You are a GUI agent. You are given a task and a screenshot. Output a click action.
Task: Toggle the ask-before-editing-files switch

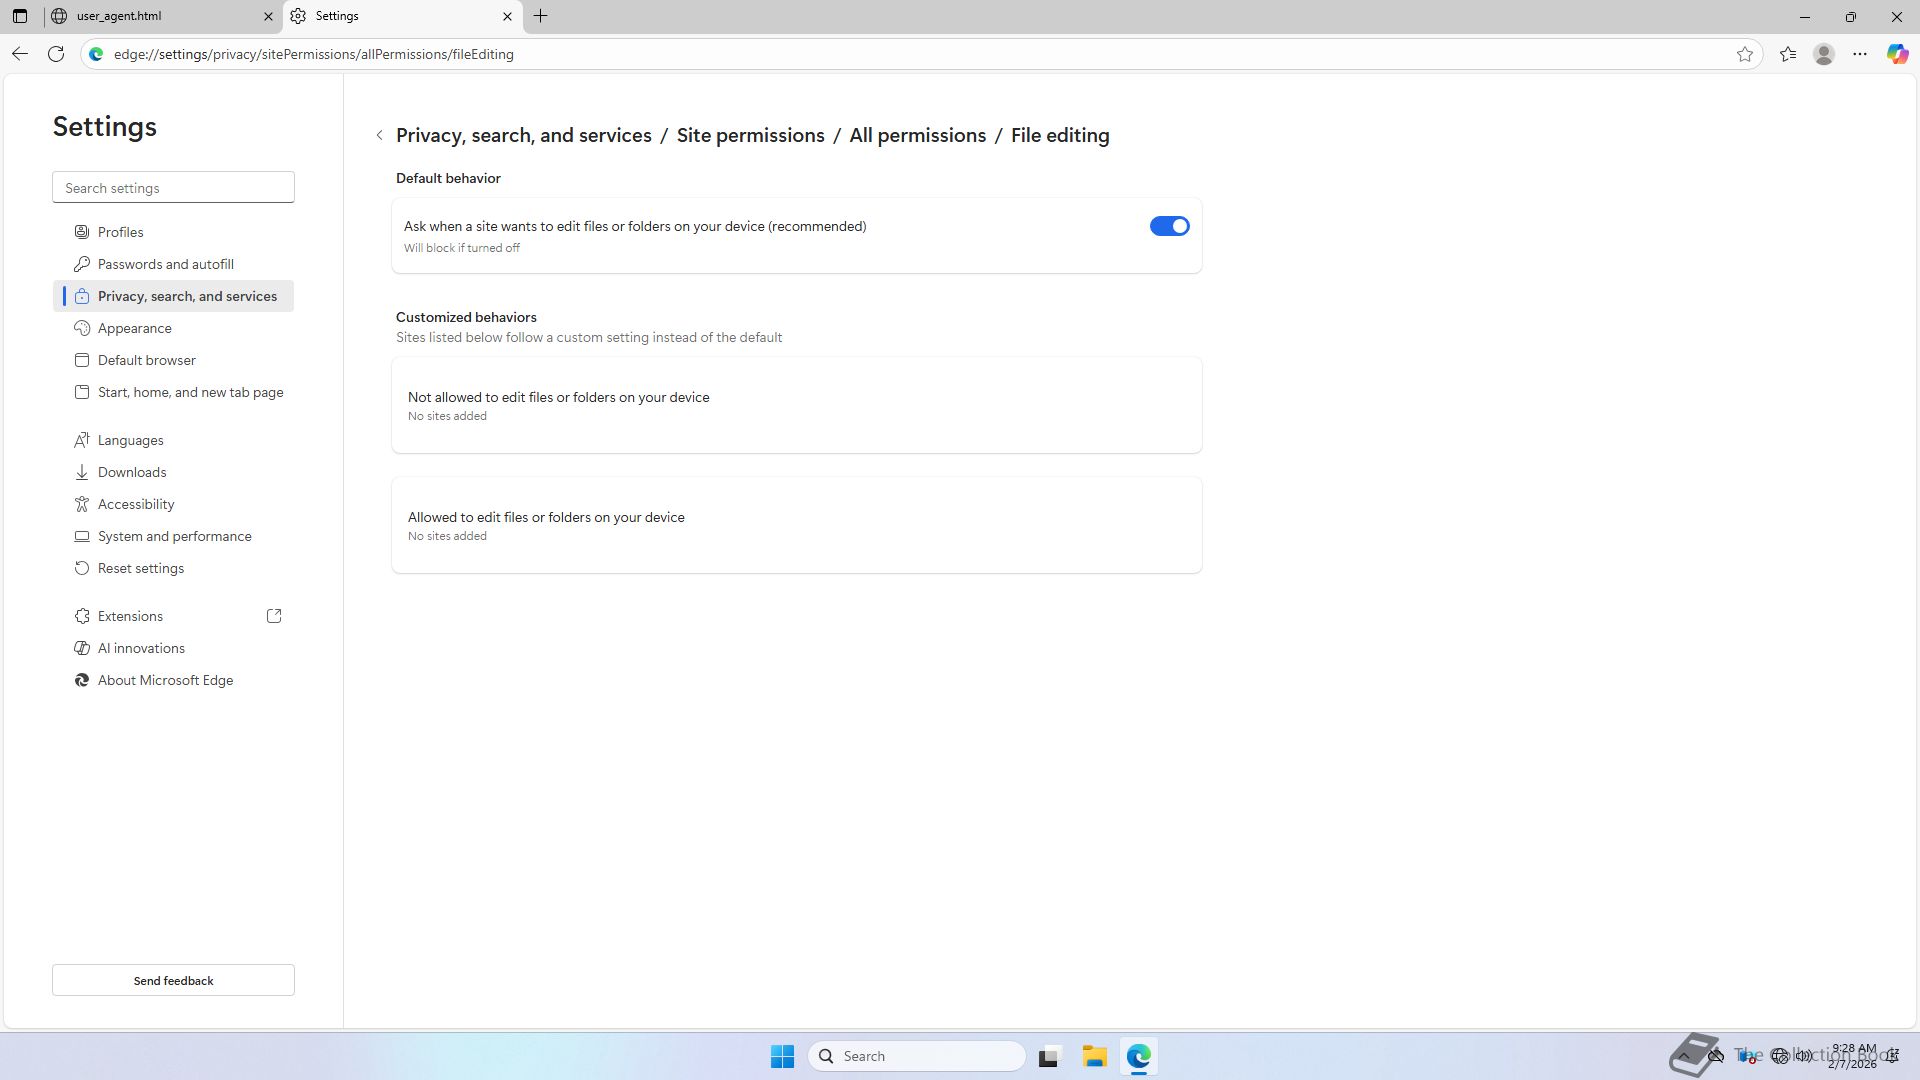point(1168,226)
